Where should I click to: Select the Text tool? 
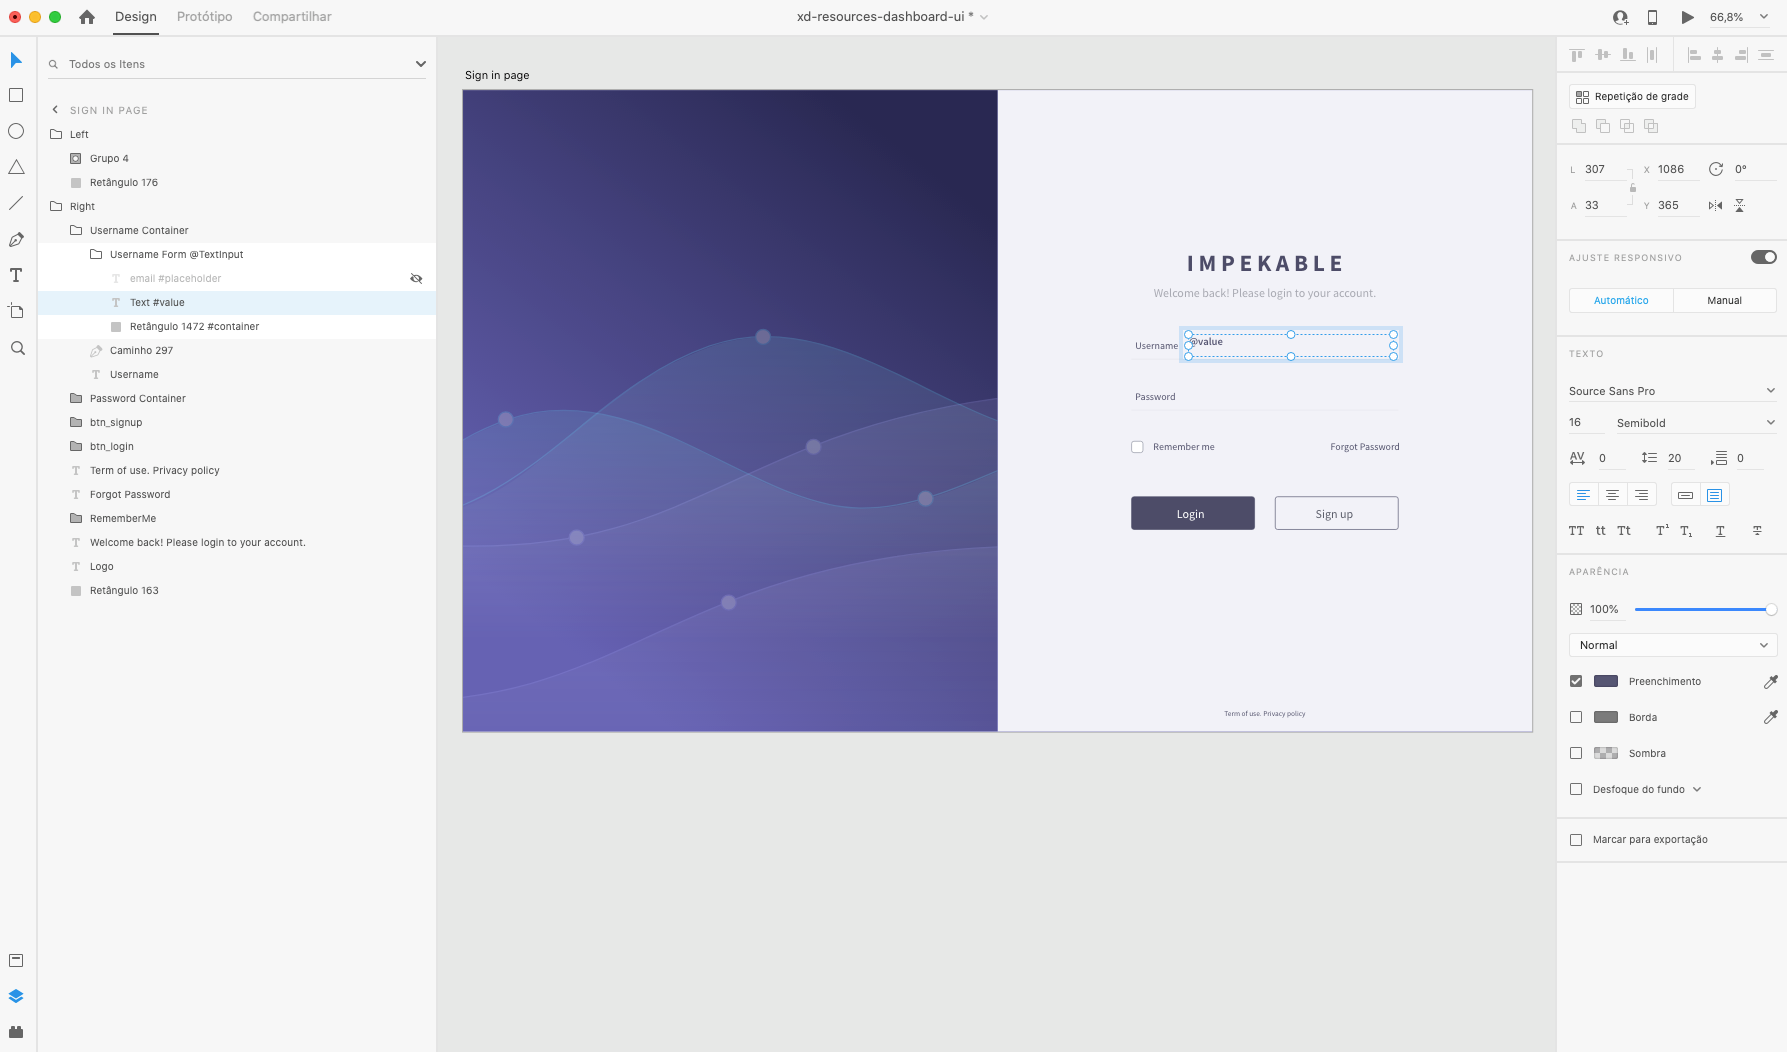[16, 275]
